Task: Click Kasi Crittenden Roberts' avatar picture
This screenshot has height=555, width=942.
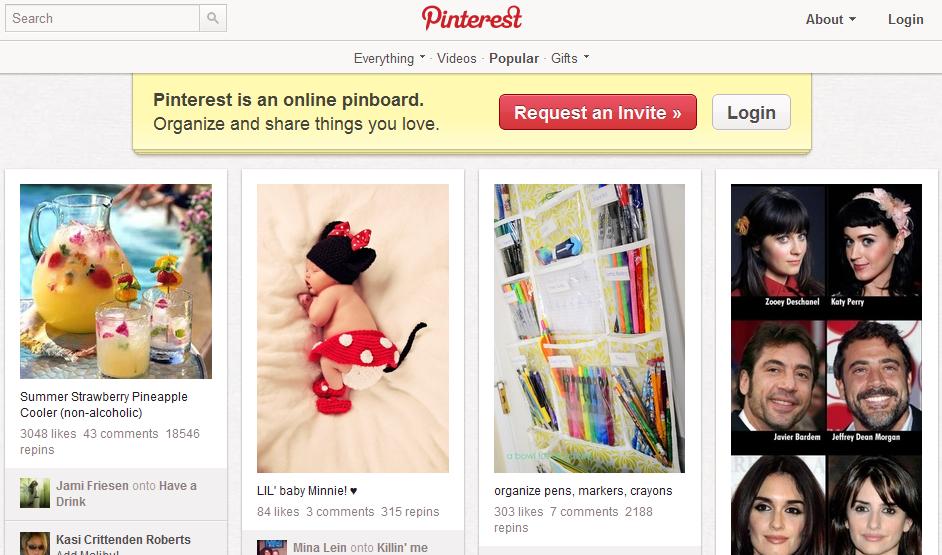Action: click(35, 543)
